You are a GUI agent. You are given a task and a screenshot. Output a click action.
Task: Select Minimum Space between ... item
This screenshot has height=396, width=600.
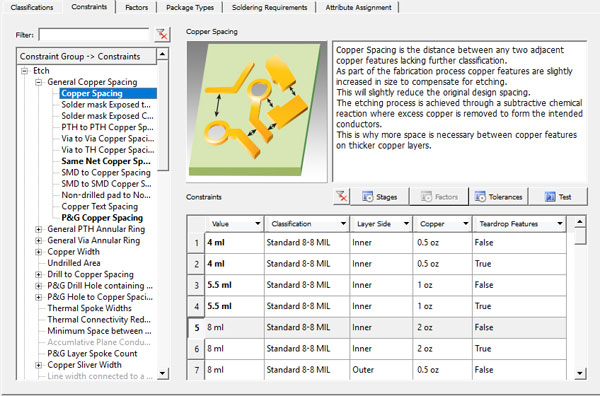pos(99,331)
